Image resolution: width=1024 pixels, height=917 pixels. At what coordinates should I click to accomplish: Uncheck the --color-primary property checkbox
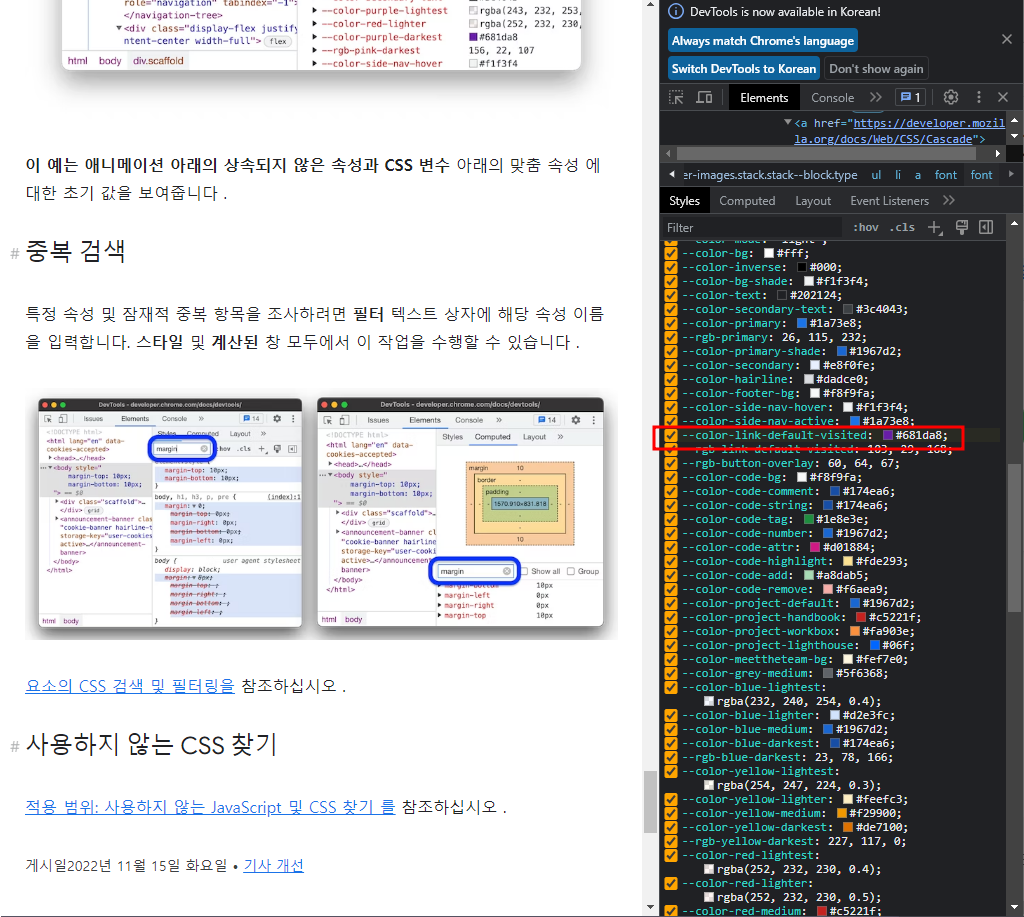click(x=671, y=323)
